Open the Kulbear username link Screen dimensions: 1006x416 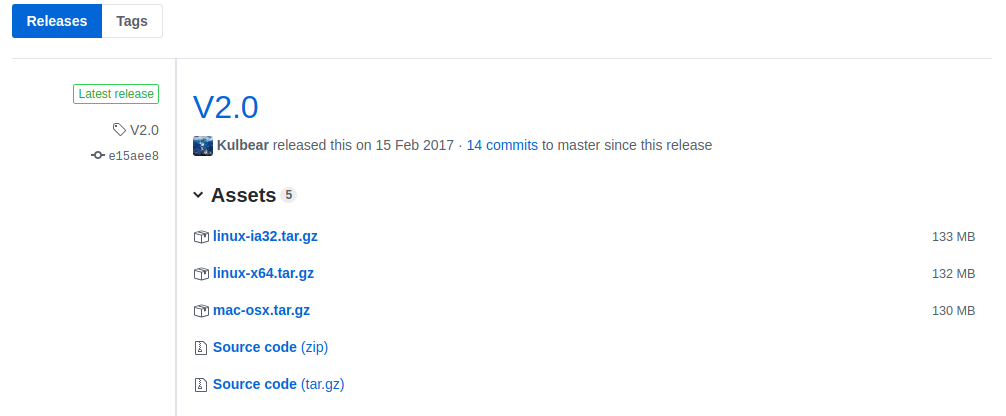[x=243, y=145]
